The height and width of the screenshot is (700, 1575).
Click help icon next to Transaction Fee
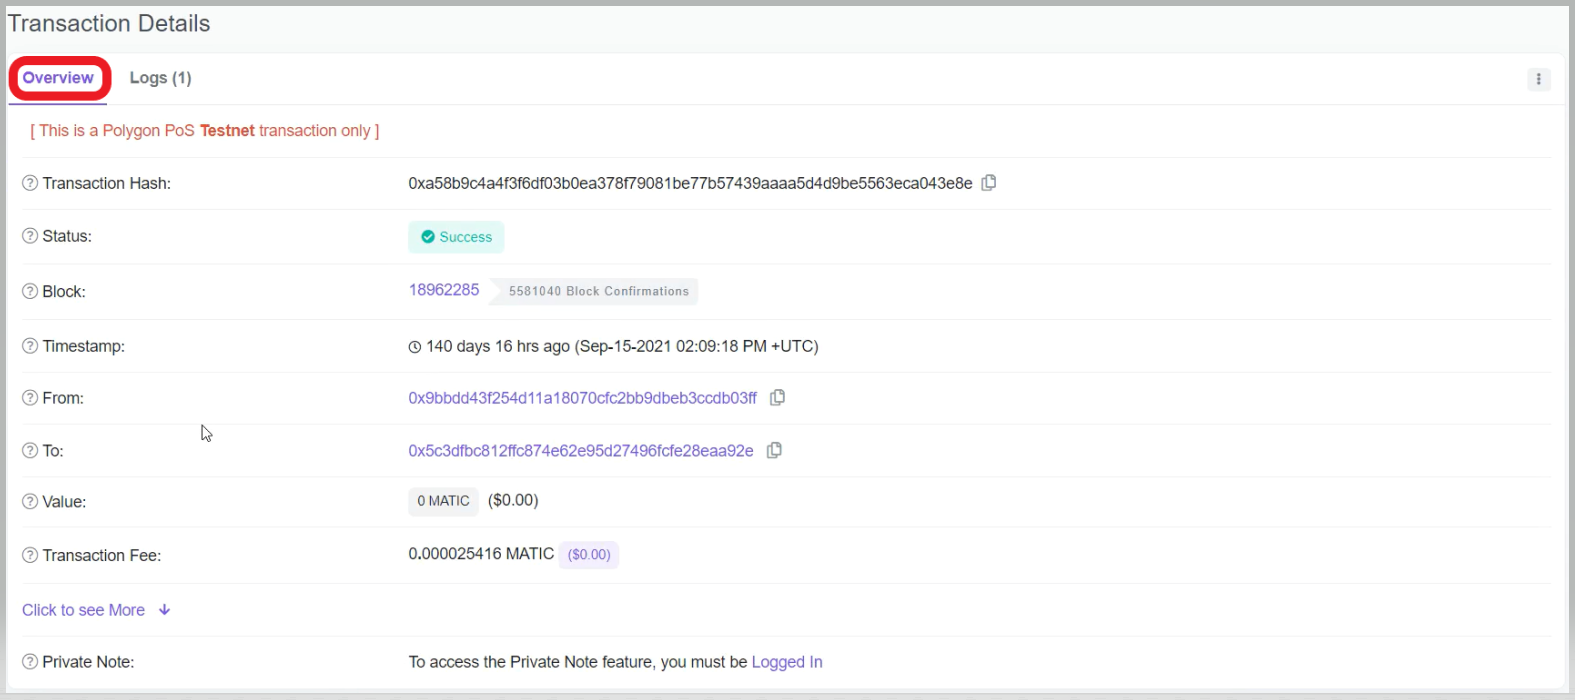(30, 555)
